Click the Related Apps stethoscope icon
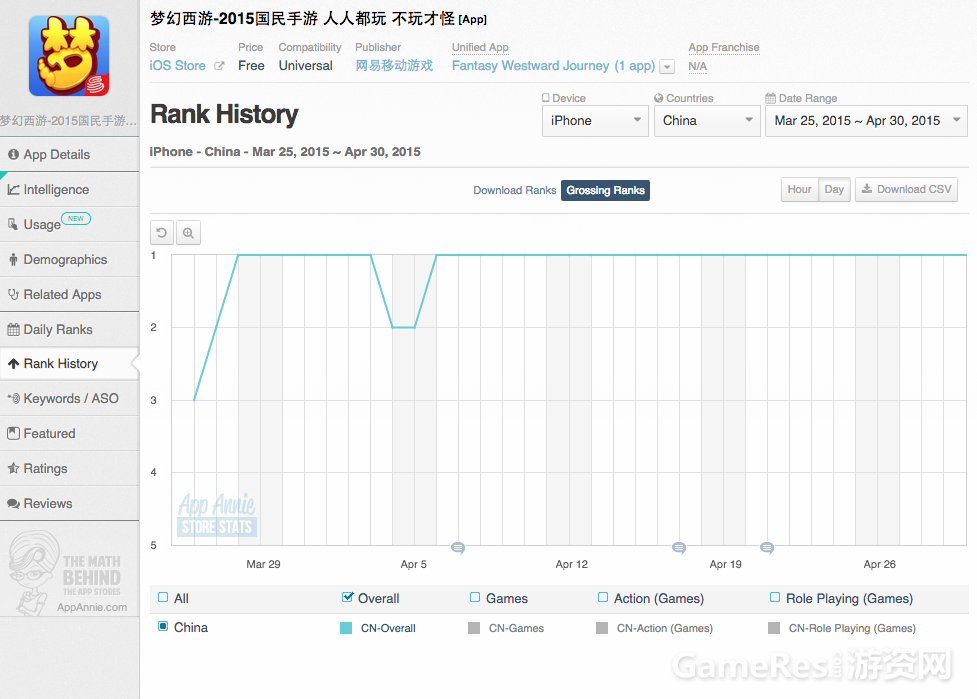 pos(13,294)
